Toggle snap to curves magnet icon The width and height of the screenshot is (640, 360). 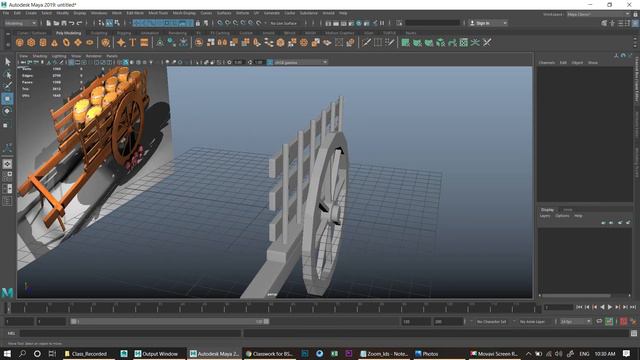click(x=227, y=23)
